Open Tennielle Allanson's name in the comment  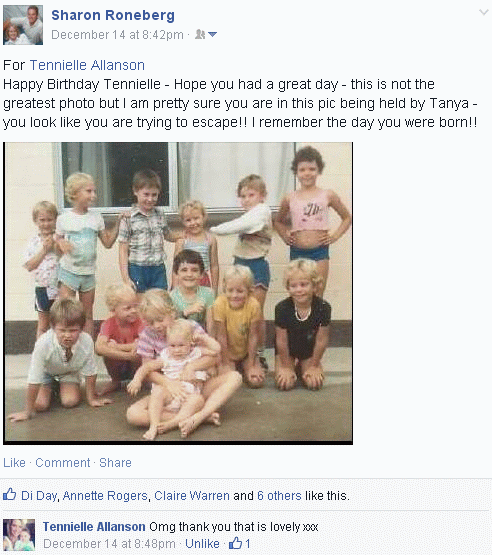click(x=94, y=527)
